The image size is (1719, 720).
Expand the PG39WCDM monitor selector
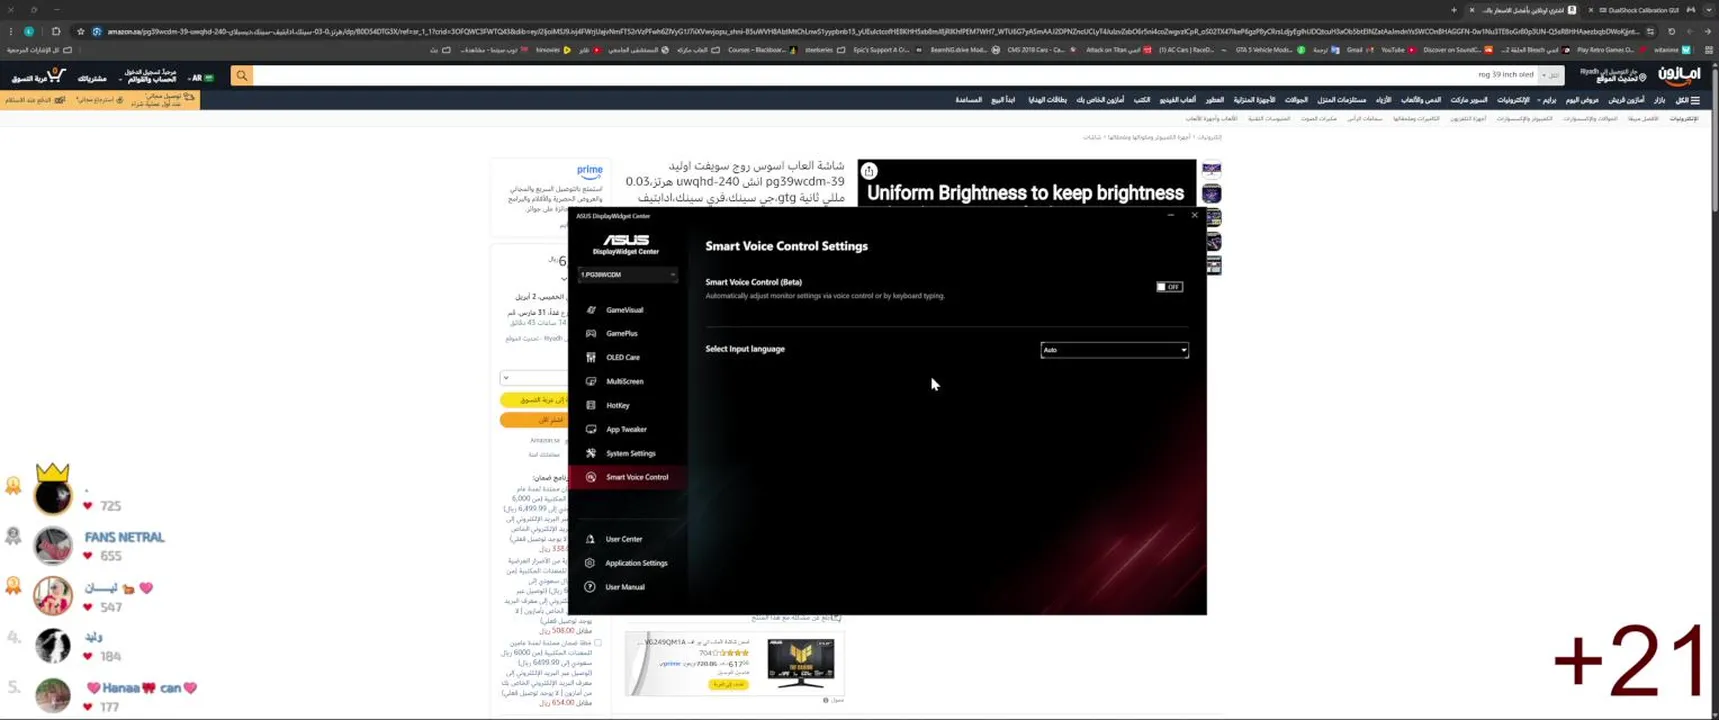(x=627, y=274)
